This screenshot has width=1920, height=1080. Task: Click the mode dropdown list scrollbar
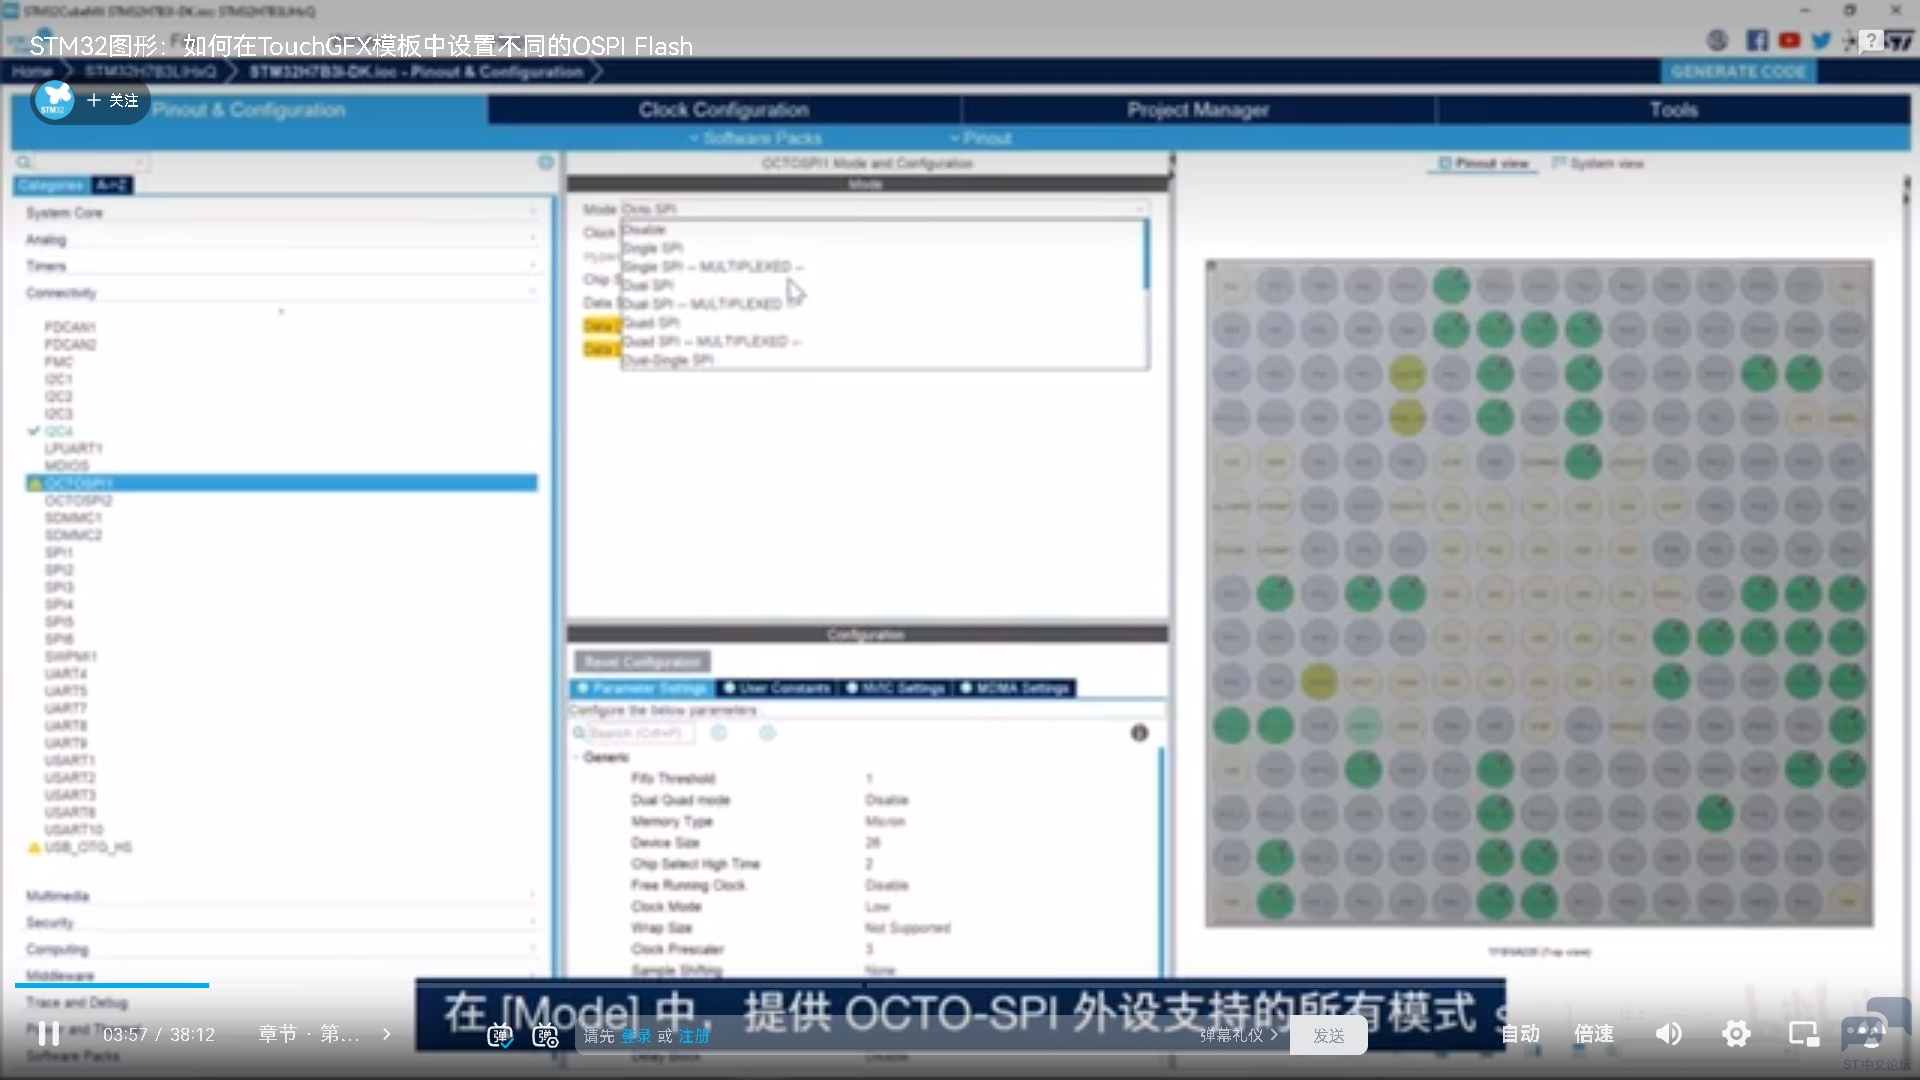[x=1145, y=255]
